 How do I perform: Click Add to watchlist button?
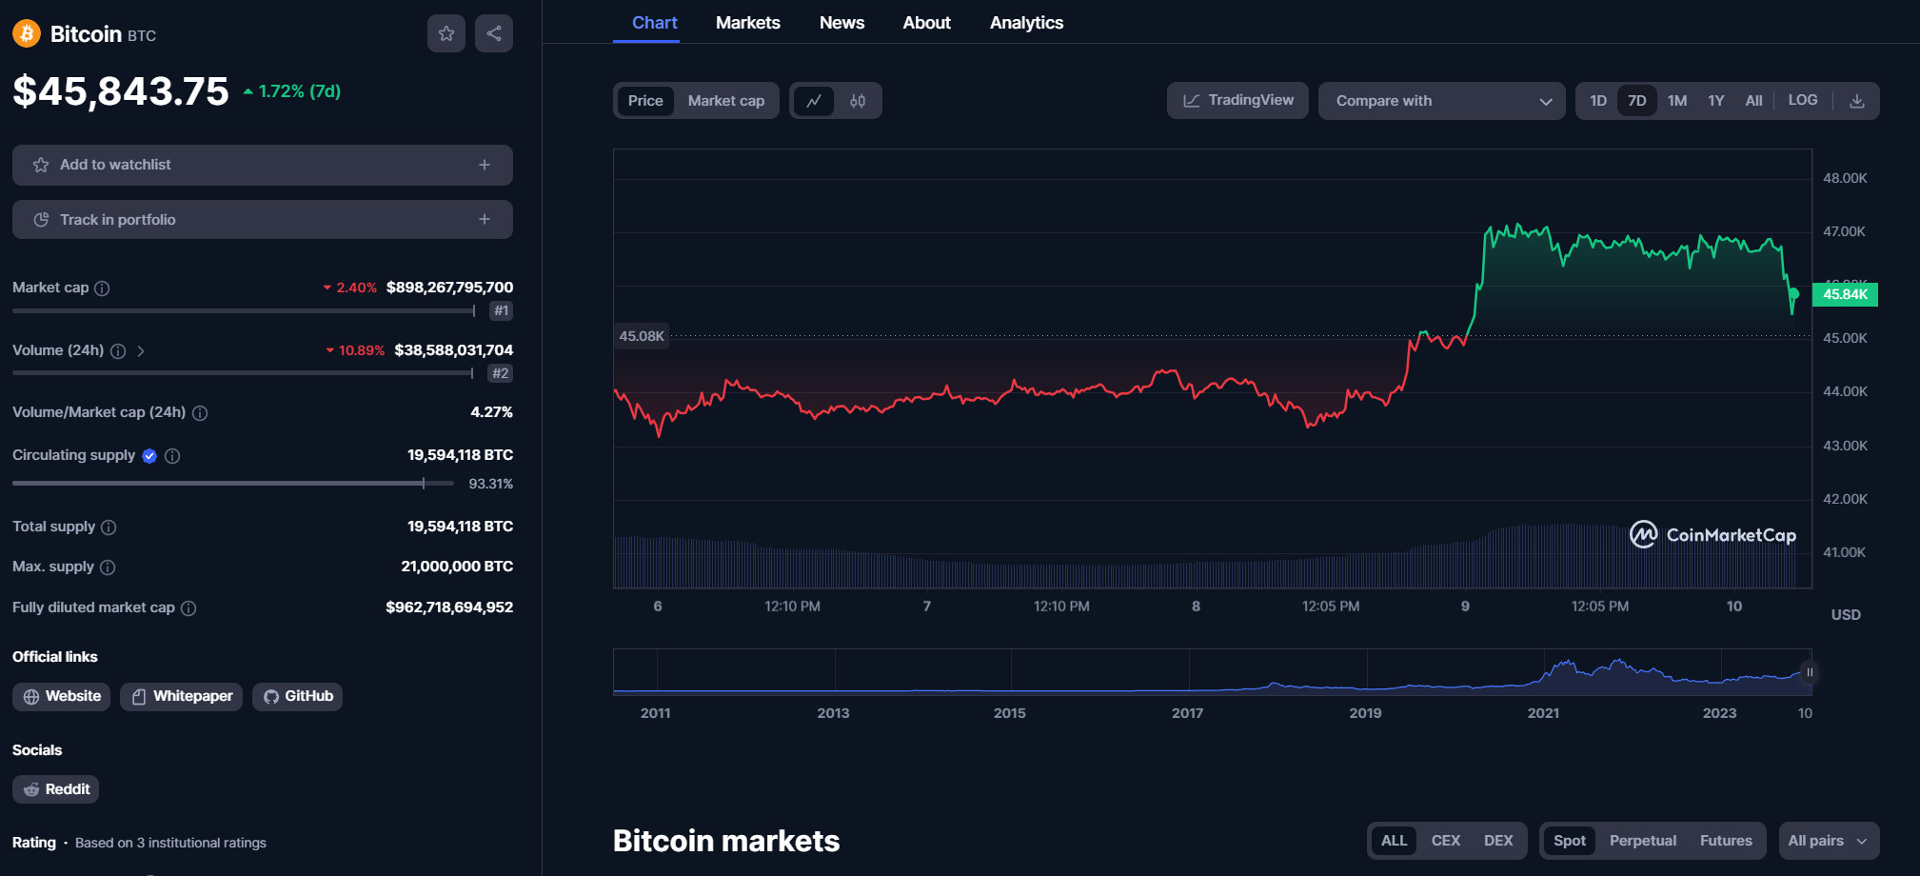(262, 165)
